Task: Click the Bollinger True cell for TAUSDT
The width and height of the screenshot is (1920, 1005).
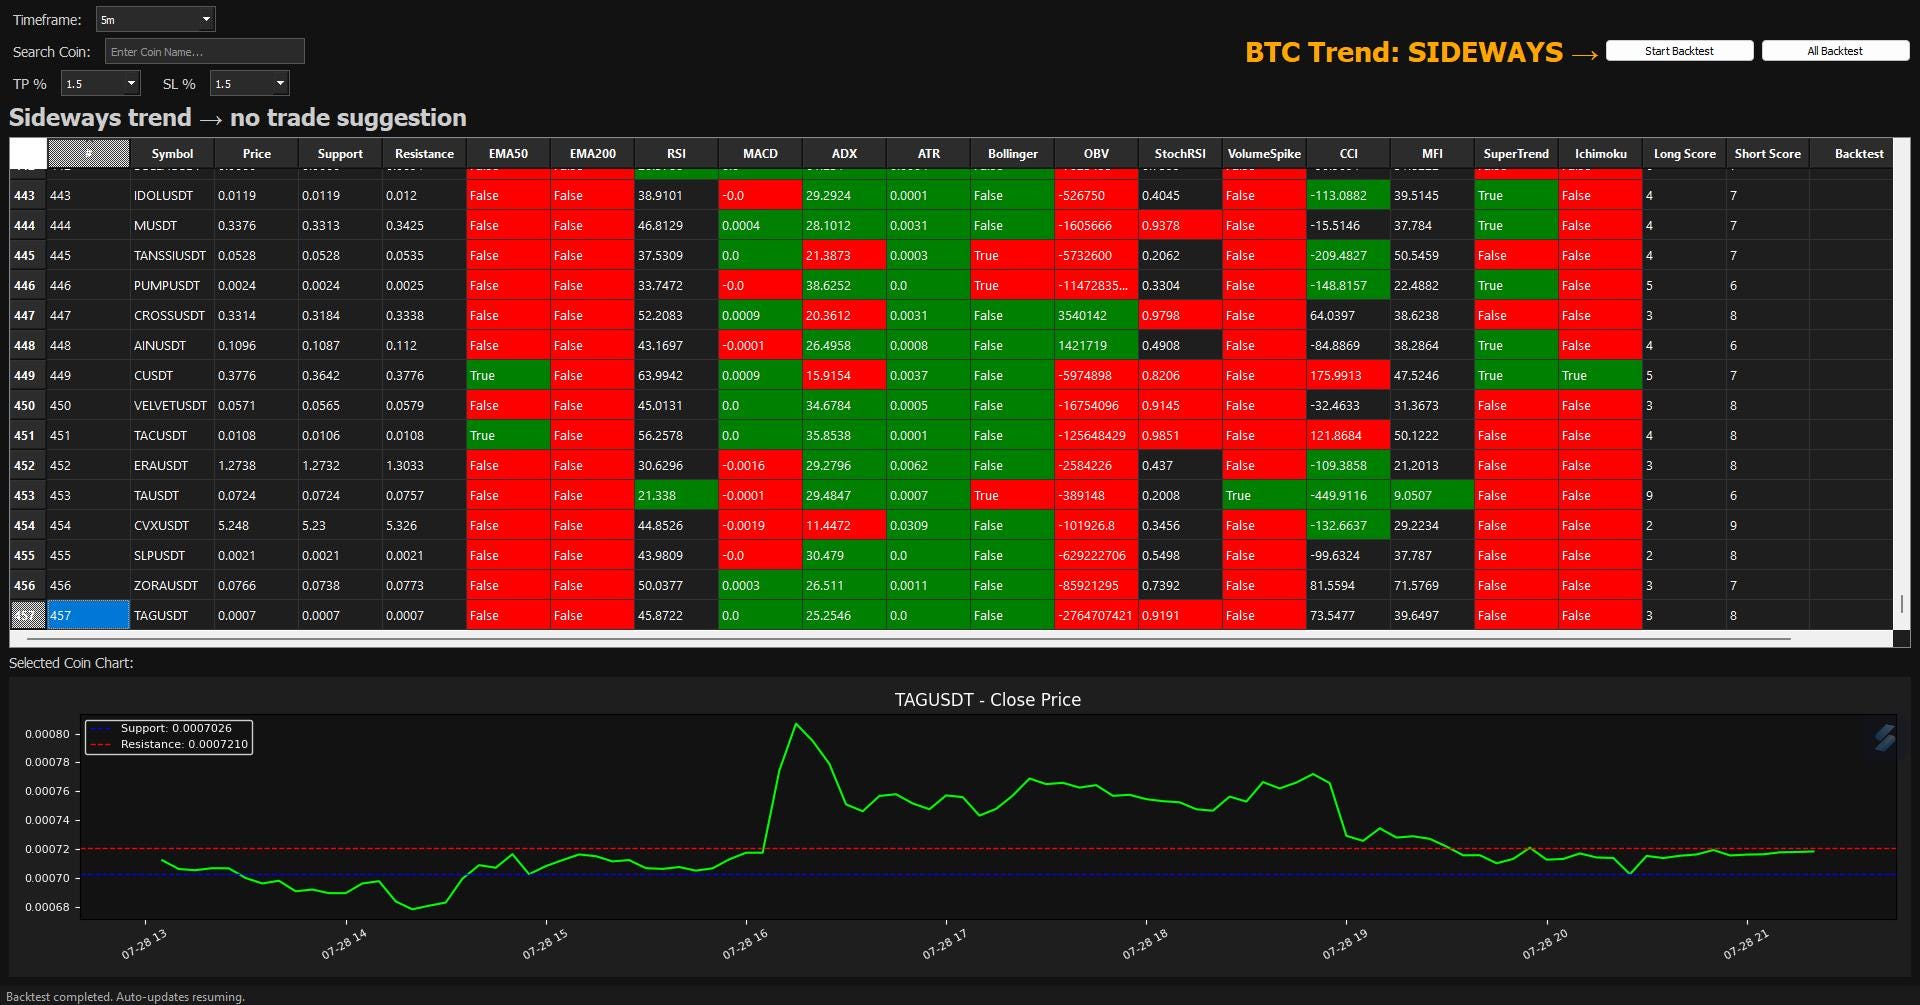Action: [x=1012, y=495]
